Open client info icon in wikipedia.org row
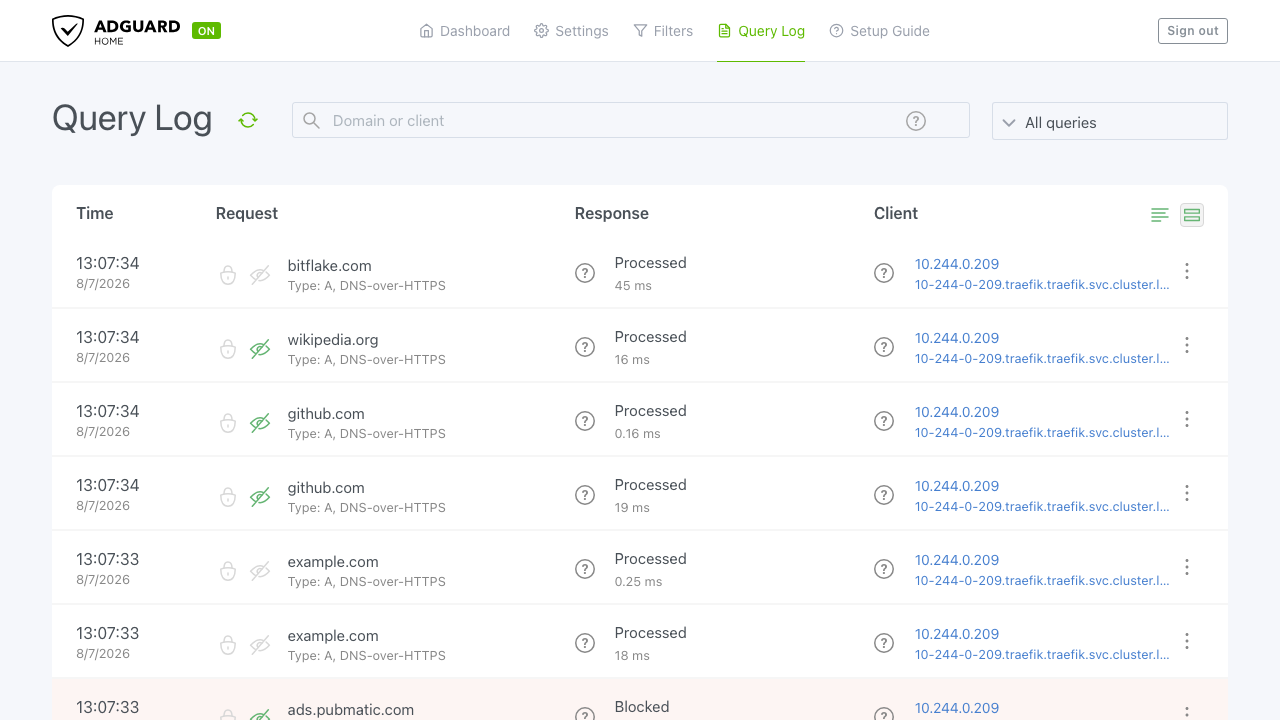The width and height of the screenshot is (1280, 720). point(884,347)
